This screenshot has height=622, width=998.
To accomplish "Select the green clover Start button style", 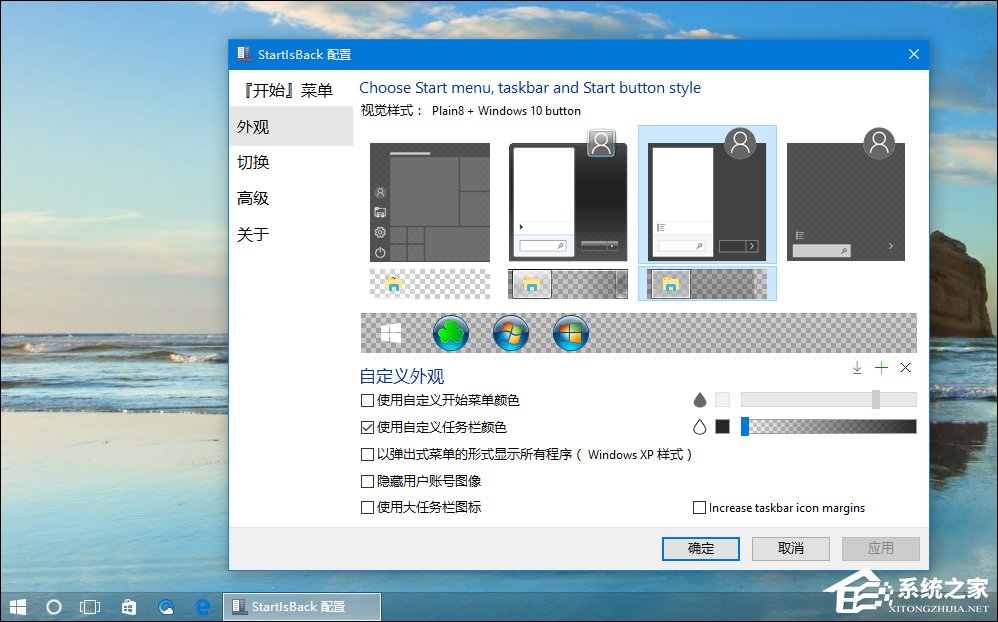I will coord(450,332).
